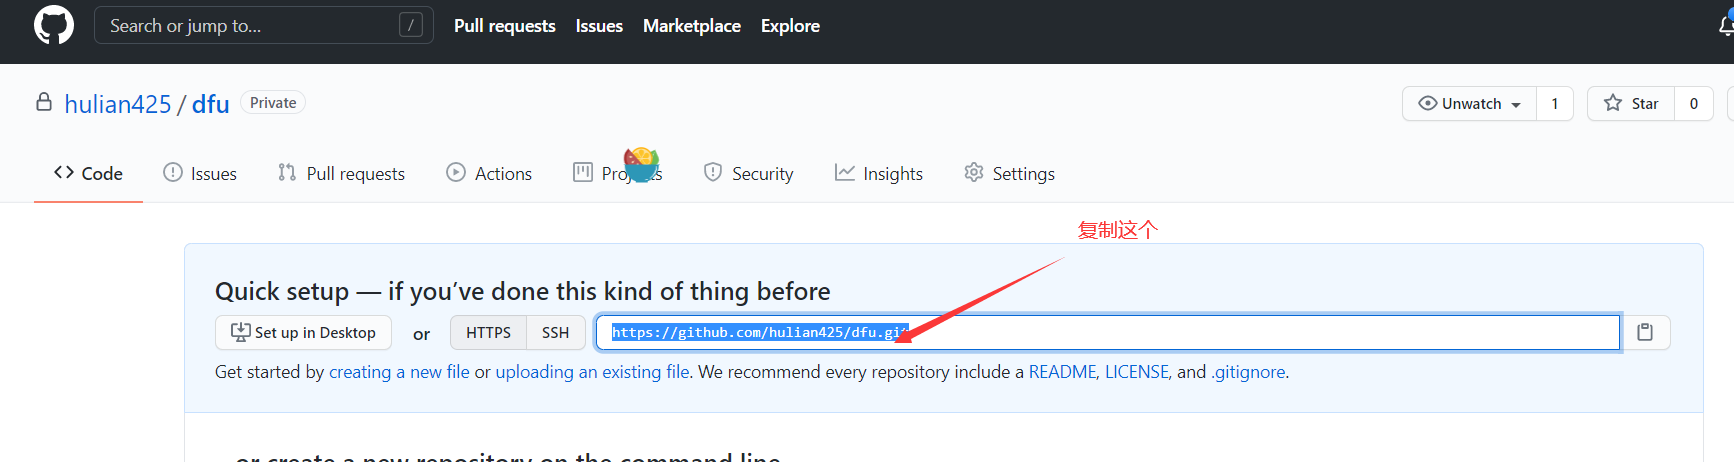Open the Actions play-circle tab
The width and height of the screenshot is (1734, 462).
[x=489, y=173]
